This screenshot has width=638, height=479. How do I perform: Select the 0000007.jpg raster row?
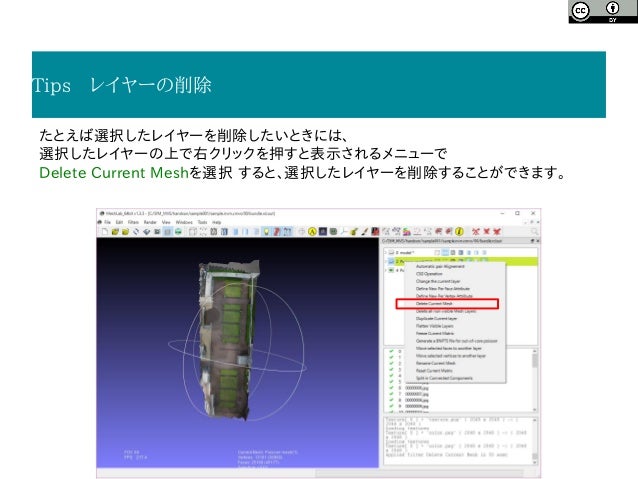(417, 394)
